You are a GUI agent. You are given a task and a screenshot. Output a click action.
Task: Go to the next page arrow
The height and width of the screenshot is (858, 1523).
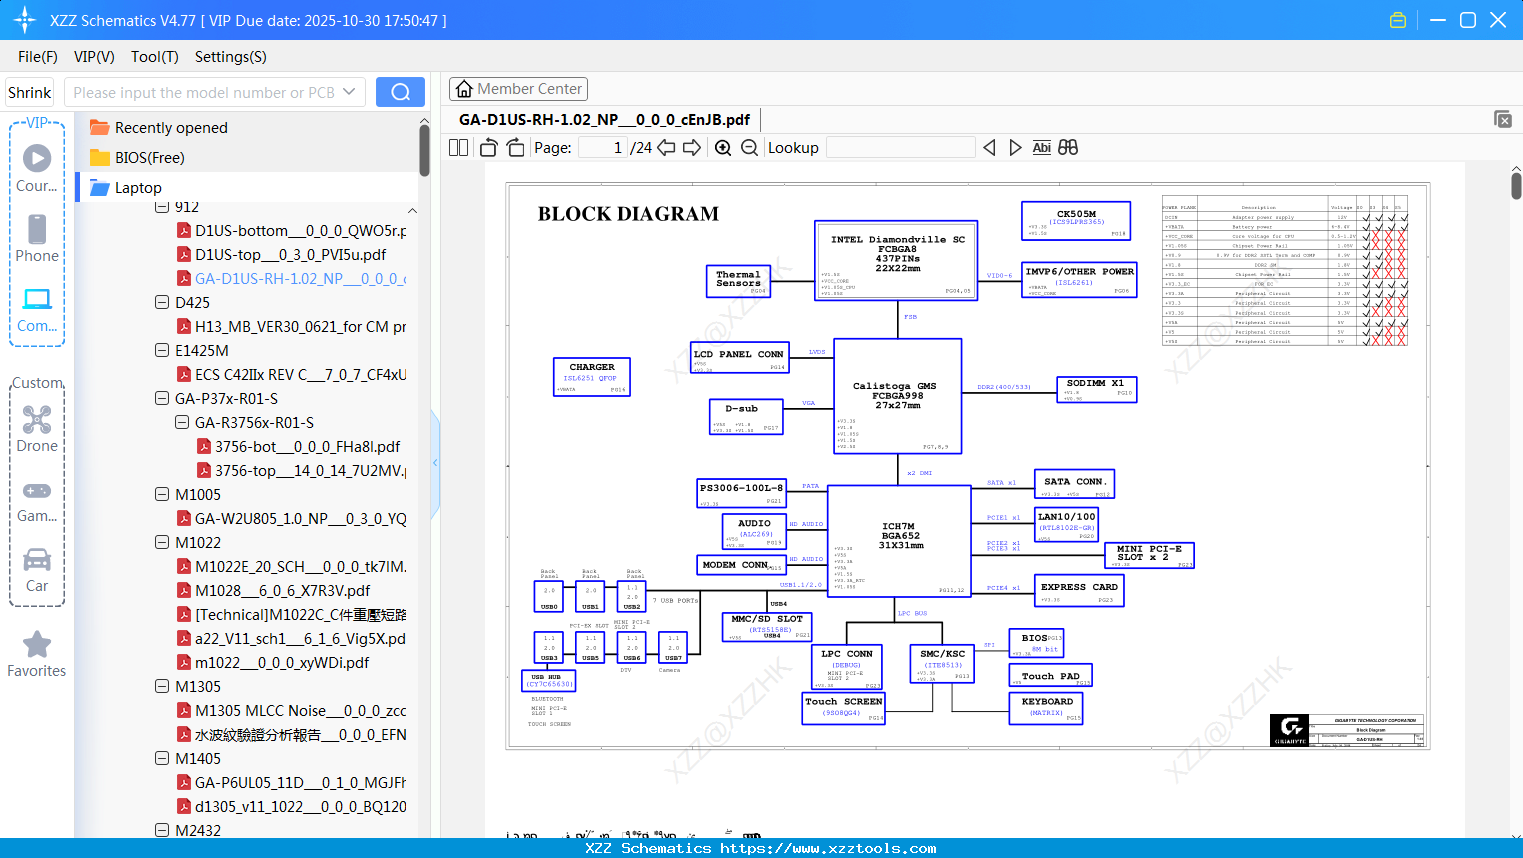[692, 147]
